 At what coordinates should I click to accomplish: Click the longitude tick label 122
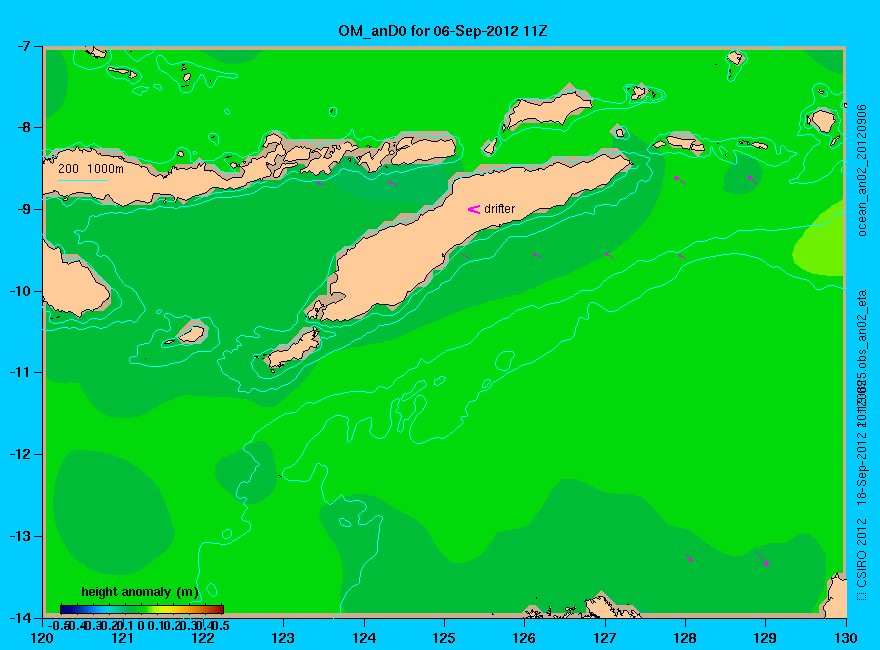coord(203,638)
